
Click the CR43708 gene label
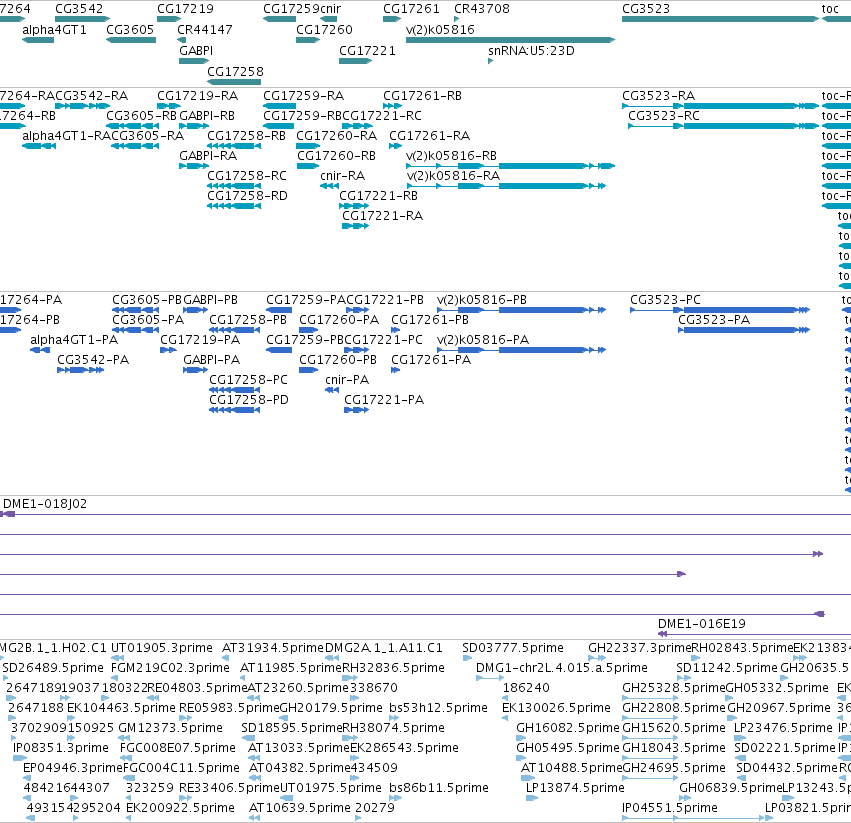tap(482, 9)
